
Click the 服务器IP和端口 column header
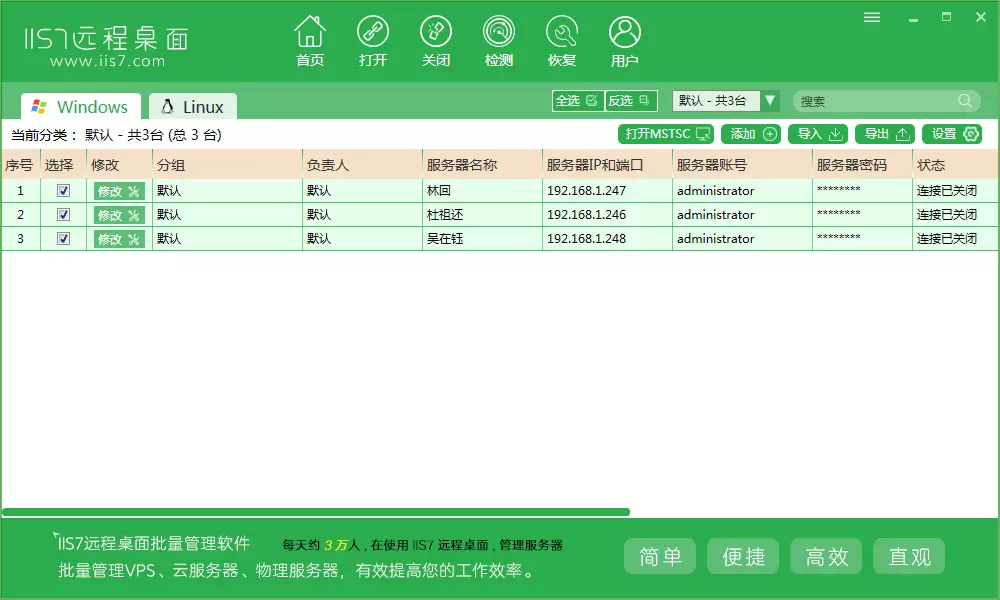[607, 165]
